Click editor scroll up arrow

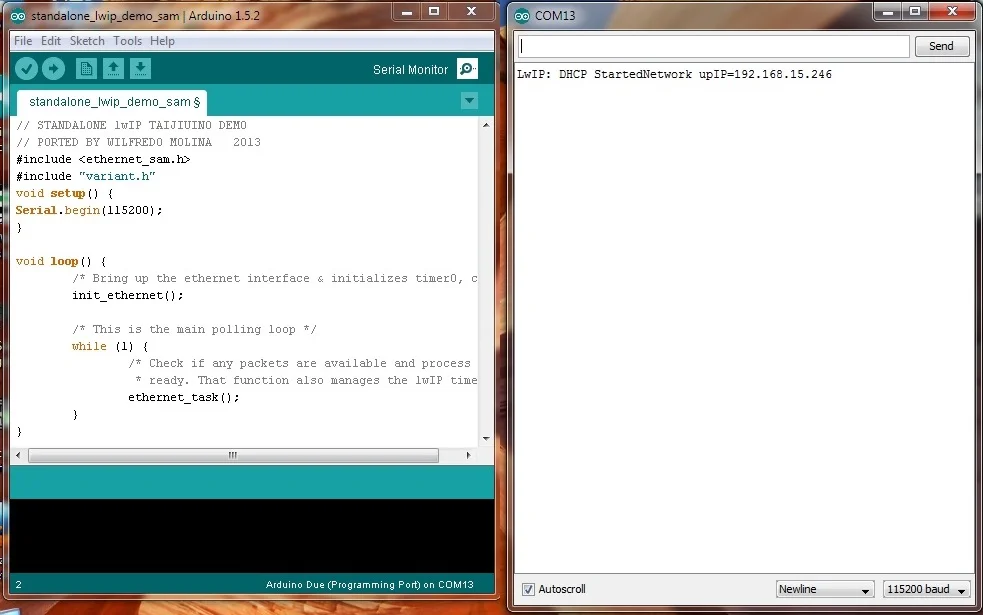[x=486, y=125]
